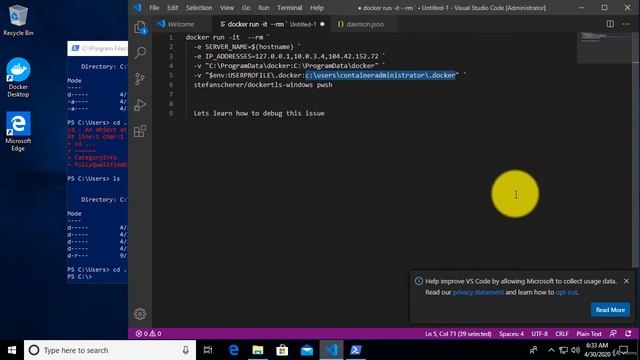The width and height of the screenshot is (640, 360).
Task: Open the View menu
Action: [227, 8]
